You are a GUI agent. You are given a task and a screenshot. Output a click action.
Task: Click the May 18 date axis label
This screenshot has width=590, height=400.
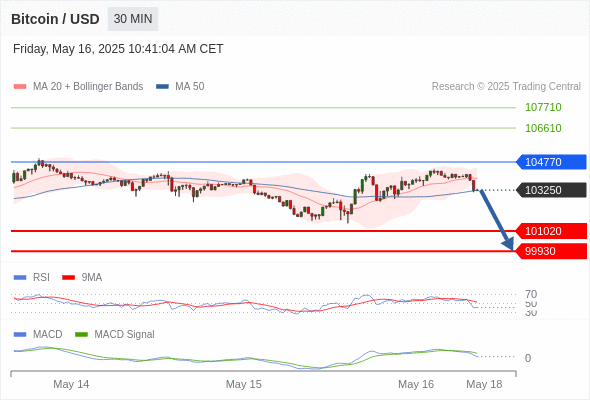tap(484, 384)
